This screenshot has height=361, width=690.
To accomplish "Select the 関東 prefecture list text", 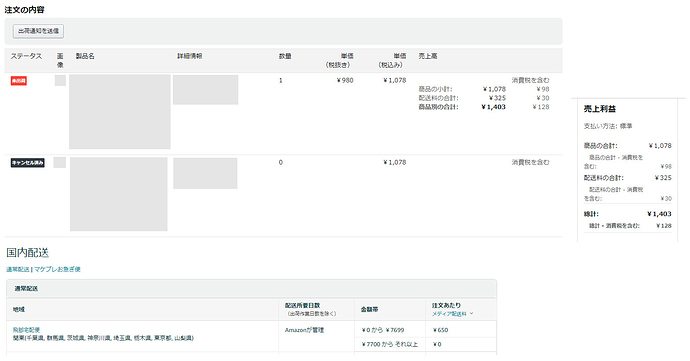I will tap(103, 338).
